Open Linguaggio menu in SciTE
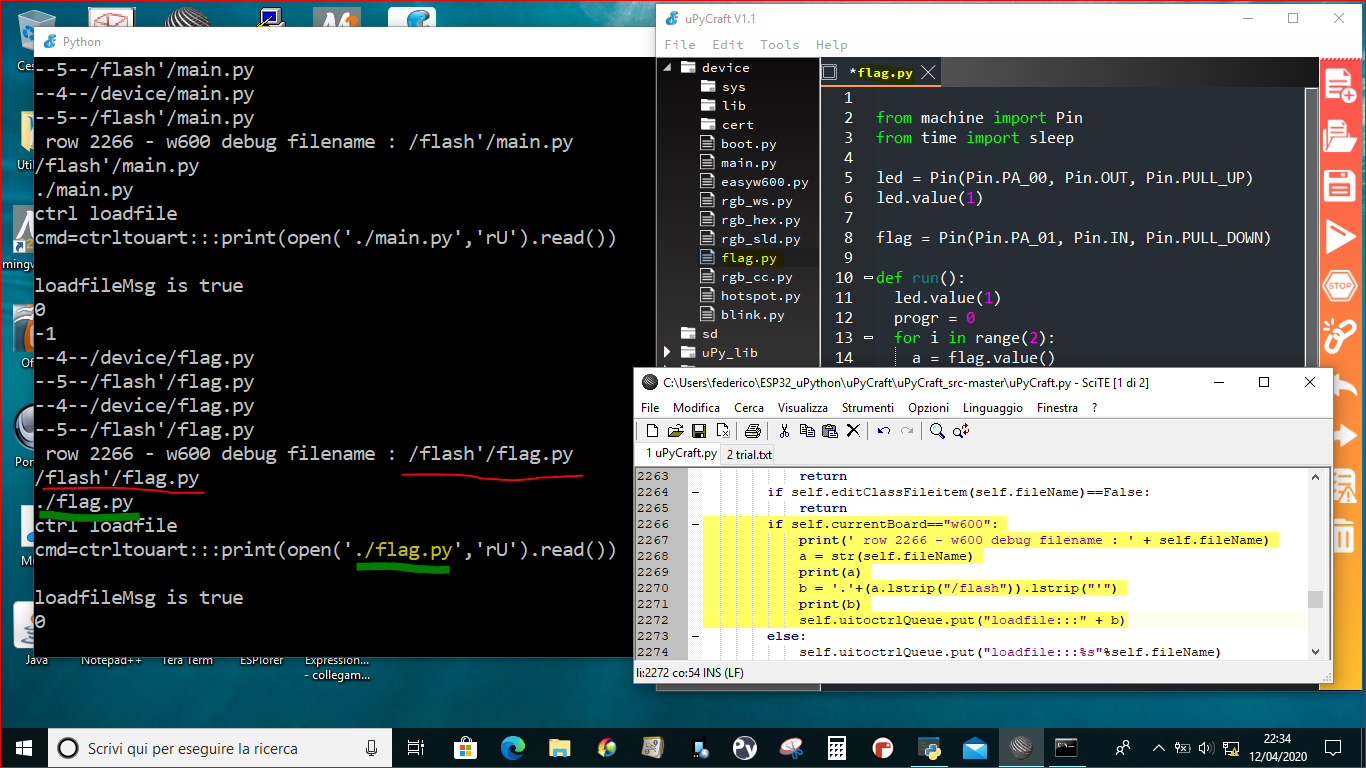The image size is (1366, 768). pyautogui.click(x=993, y=408)
